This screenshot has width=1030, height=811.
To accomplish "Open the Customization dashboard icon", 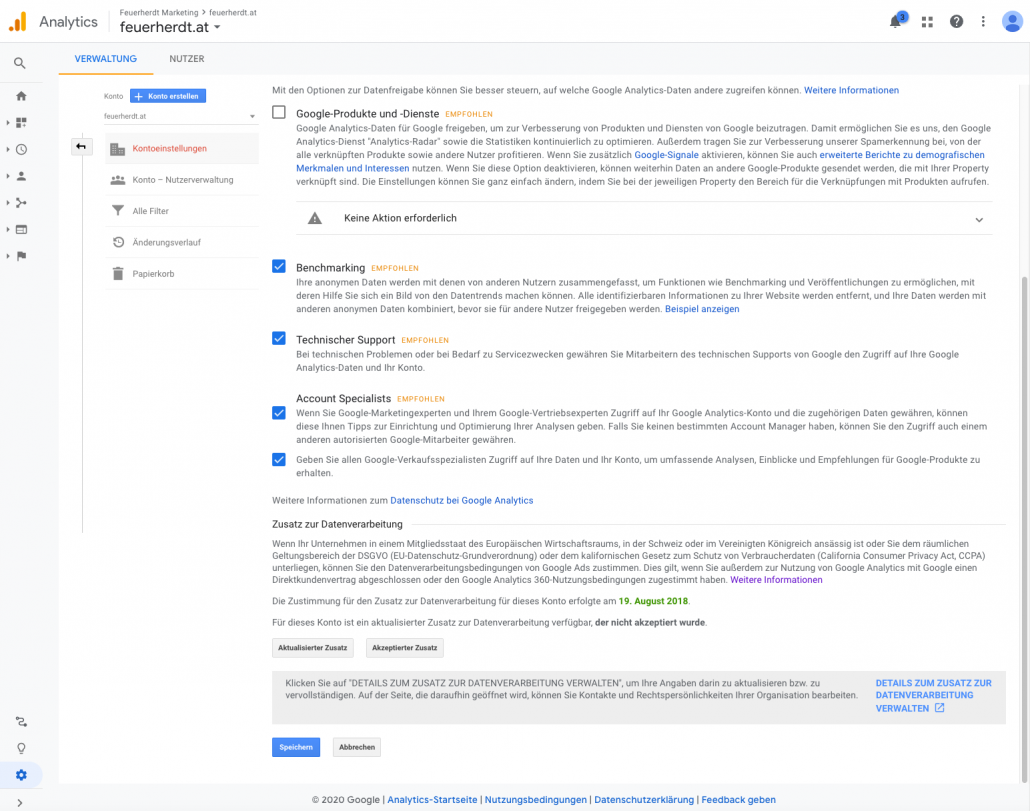I will point(21,123).
